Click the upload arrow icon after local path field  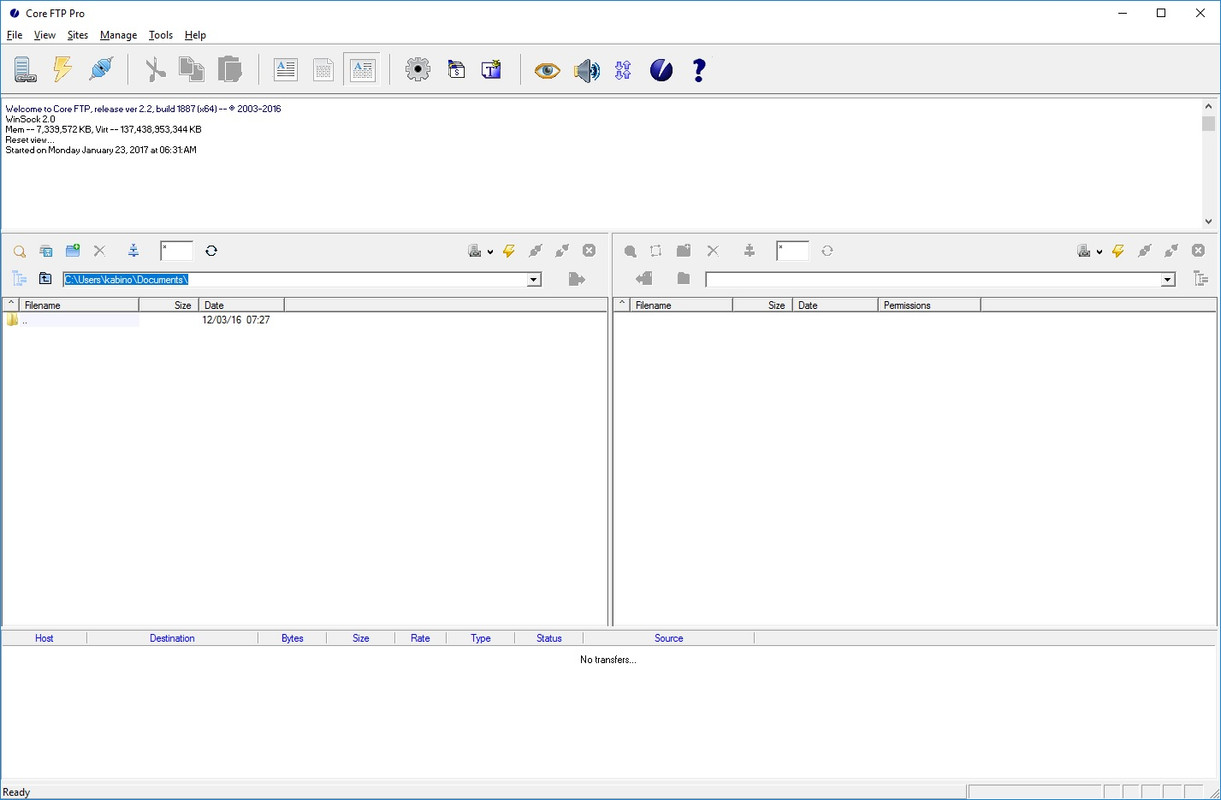576,279
